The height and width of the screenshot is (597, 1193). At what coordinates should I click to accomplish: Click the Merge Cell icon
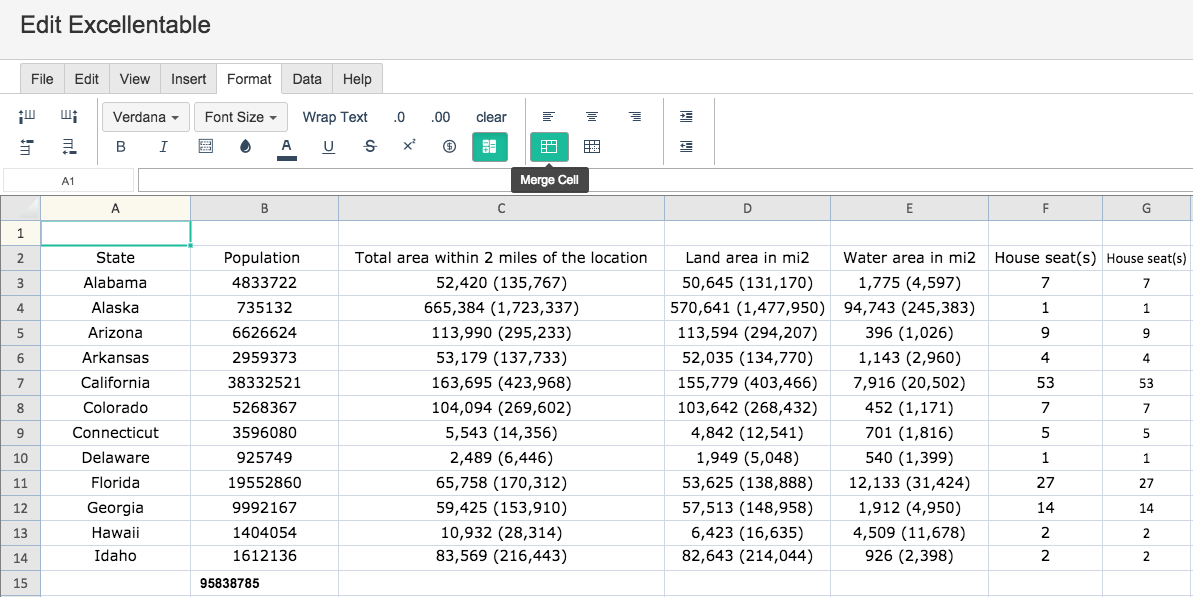coord(549,147)
